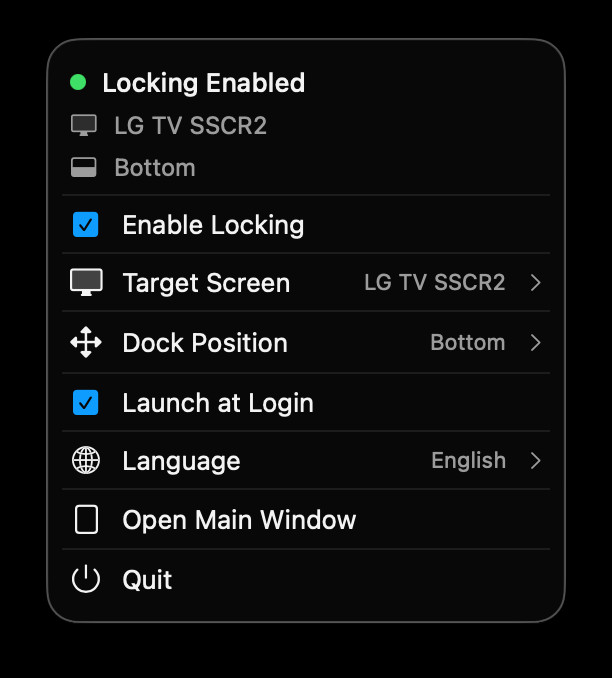Expand the Target Screen submenu chevron

[536, 283]
